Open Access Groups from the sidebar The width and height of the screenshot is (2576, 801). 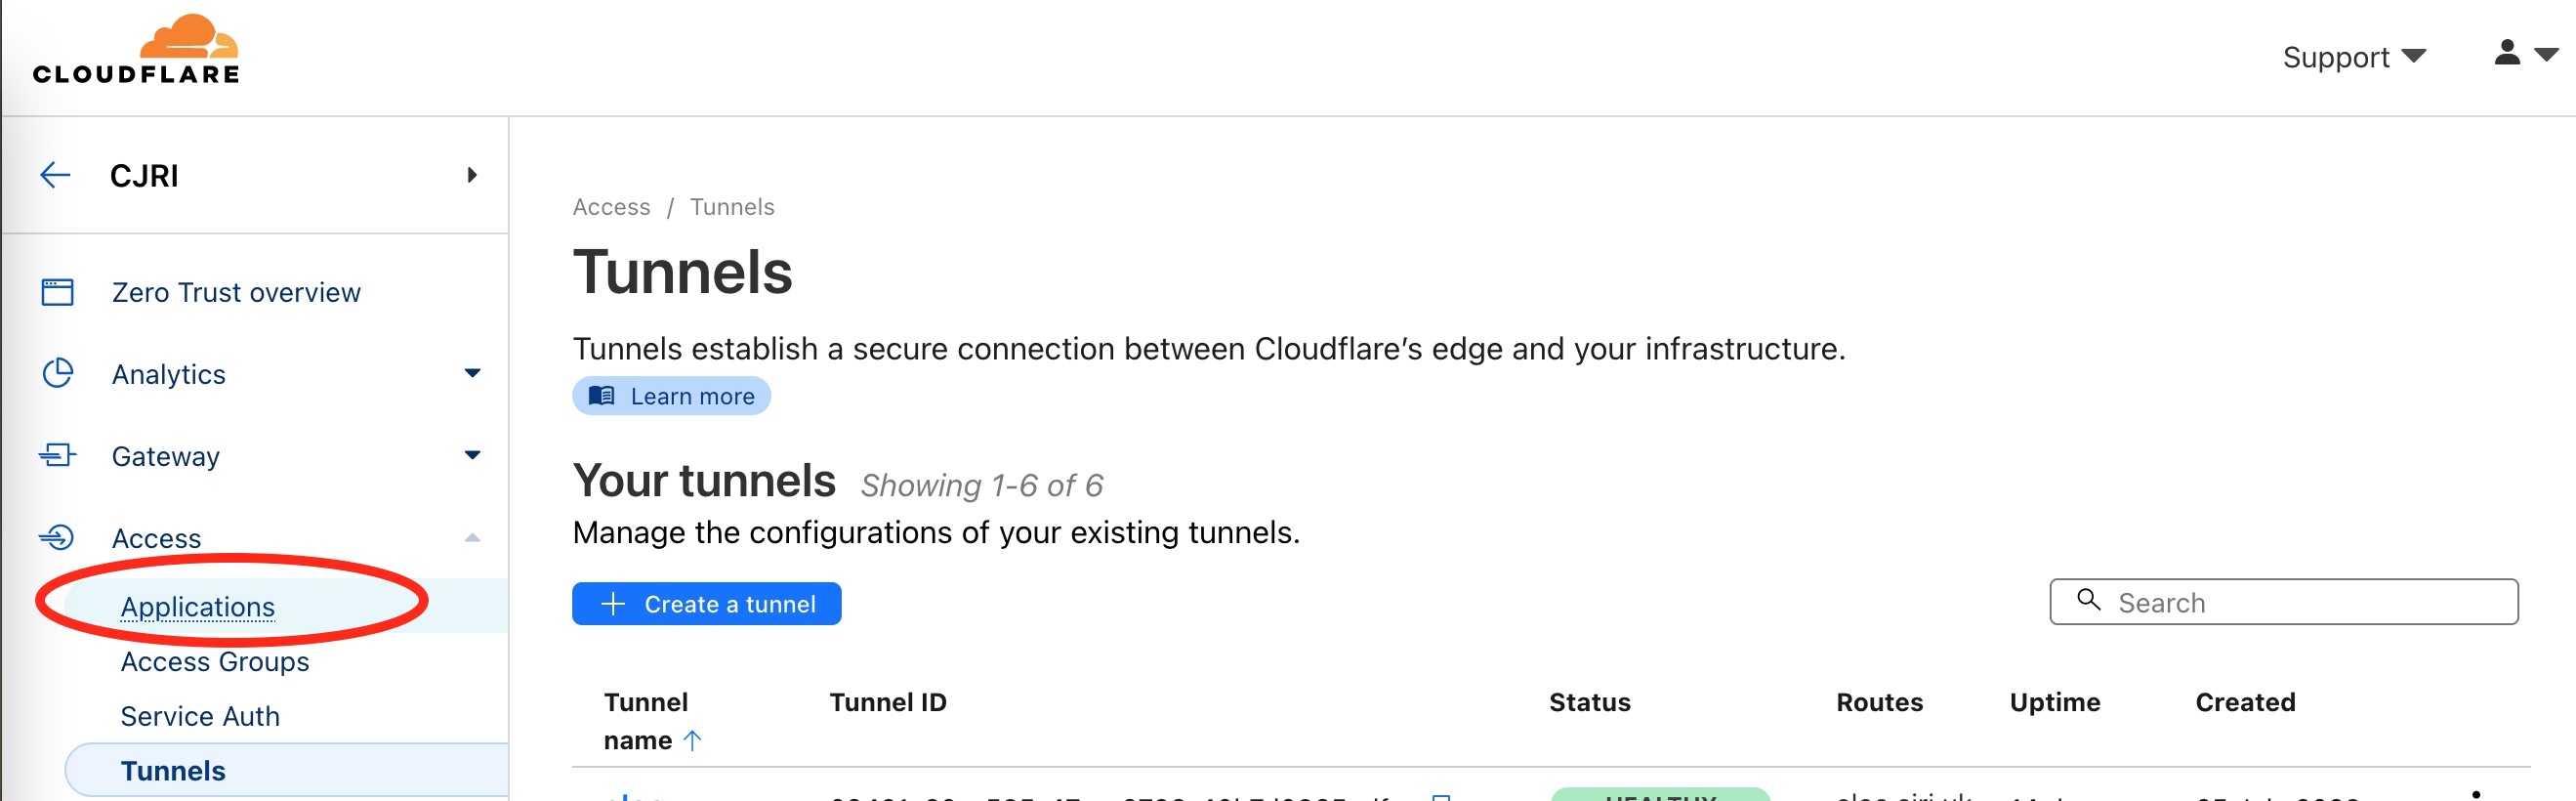(214, 661)
